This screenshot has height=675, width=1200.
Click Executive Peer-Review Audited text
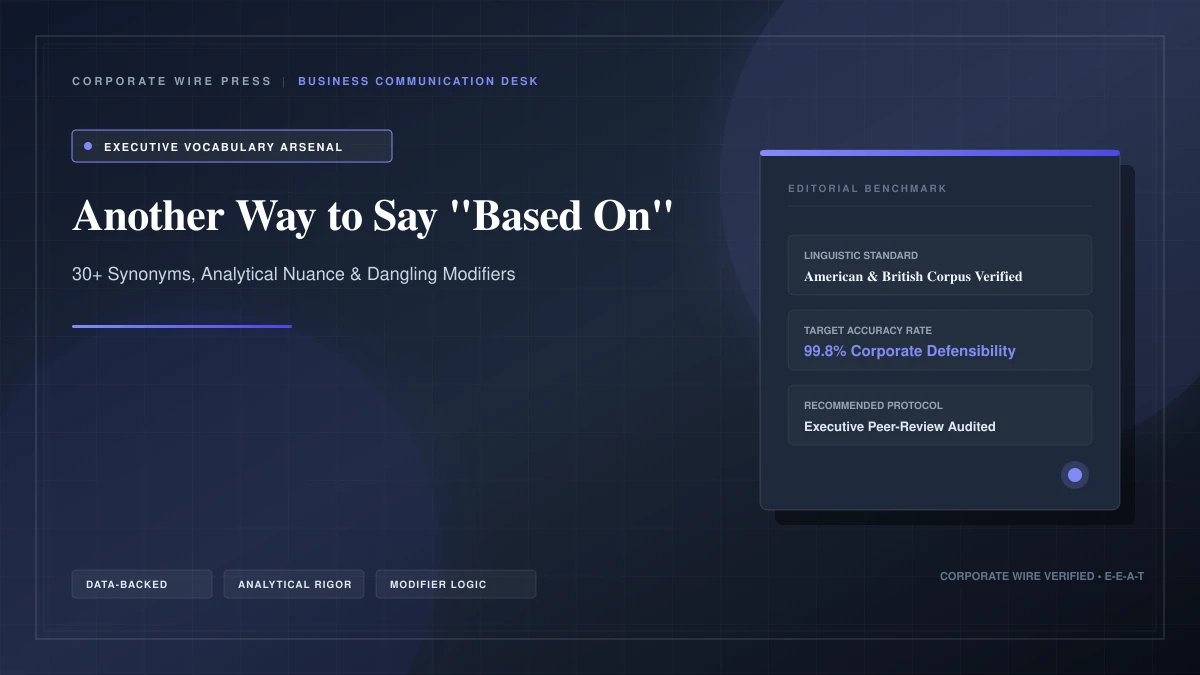[900, 426]
